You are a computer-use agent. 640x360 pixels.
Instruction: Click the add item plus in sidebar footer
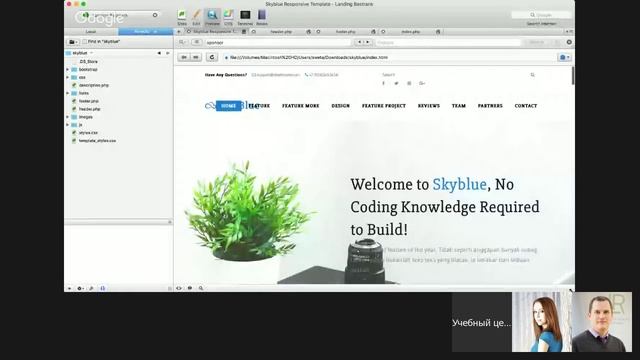point(69,288)
